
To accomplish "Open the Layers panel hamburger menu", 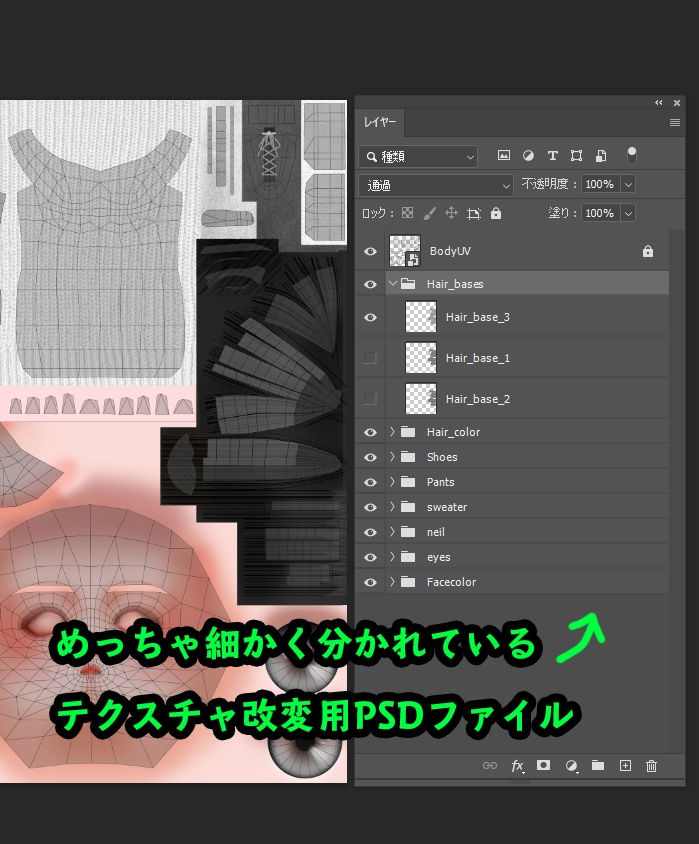I will coord(675,123).
